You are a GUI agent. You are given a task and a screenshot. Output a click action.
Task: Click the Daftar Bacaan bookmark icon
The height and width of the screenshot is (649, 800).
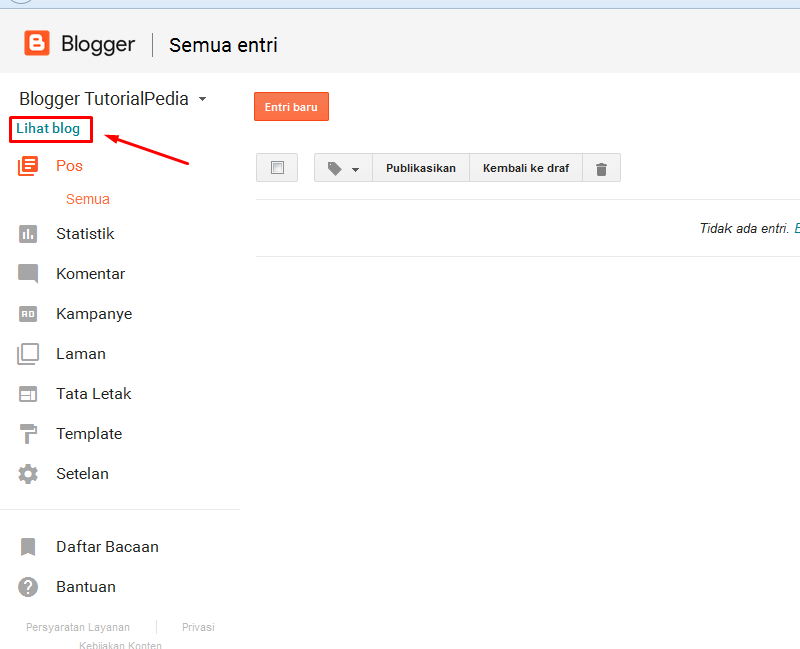click(28, 547)
